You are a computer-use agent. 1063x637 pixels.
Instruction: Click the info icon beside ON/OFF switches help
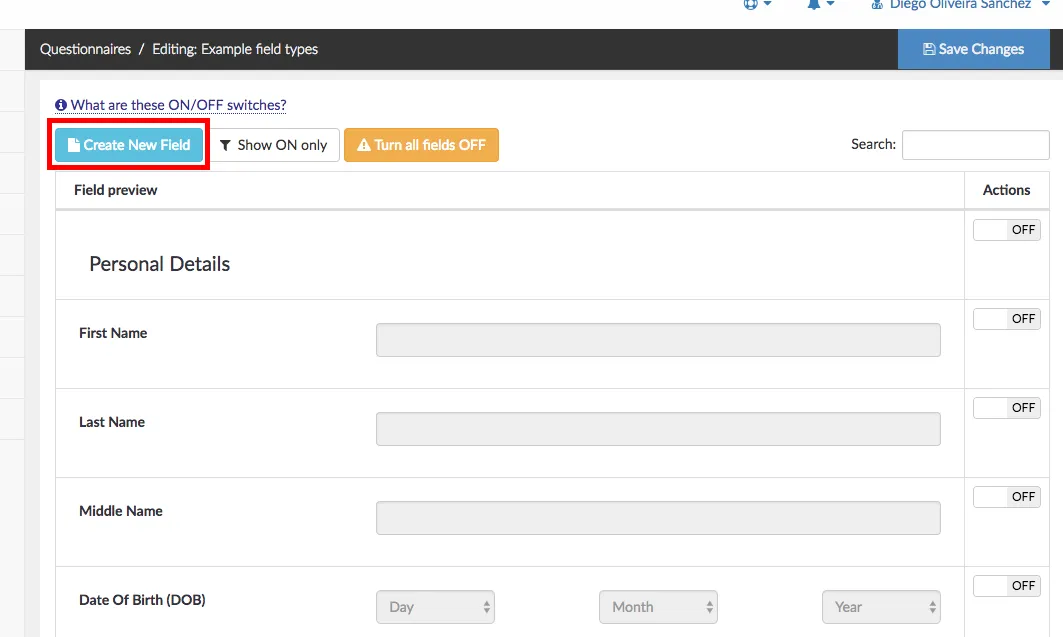click(x=61, y=105)
